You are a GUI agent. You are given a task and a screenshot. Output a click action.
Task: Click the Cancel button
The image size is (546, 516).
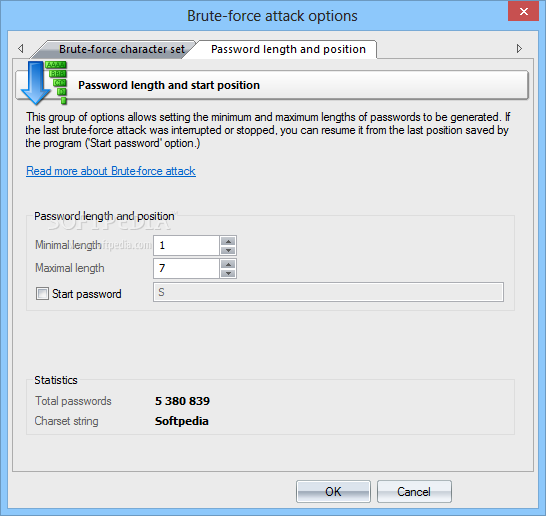pos(414,492)
